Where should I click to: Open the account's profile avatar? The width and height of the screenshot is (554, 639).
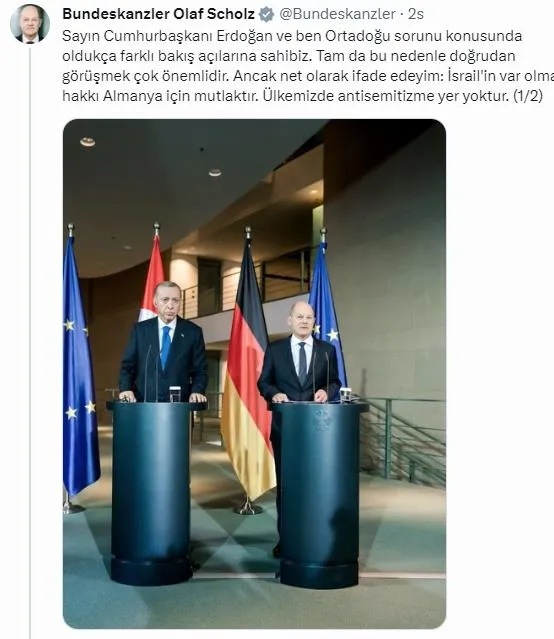tap(30, 24)
